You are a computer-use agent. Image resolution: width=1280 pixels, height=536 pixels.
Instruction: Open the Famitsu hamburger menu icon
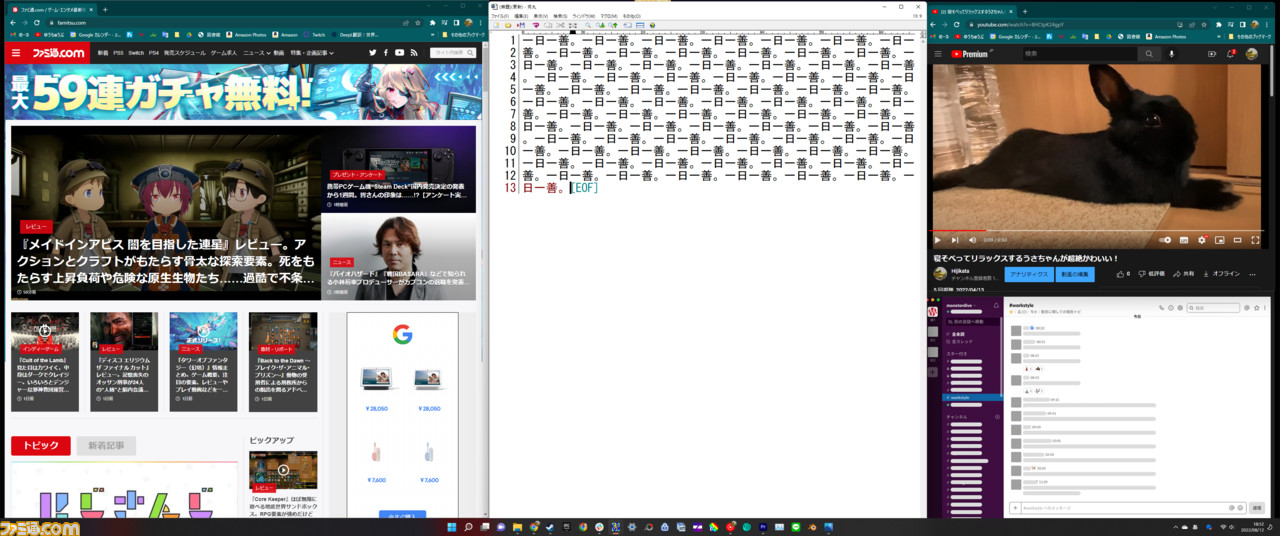[16, 52]
